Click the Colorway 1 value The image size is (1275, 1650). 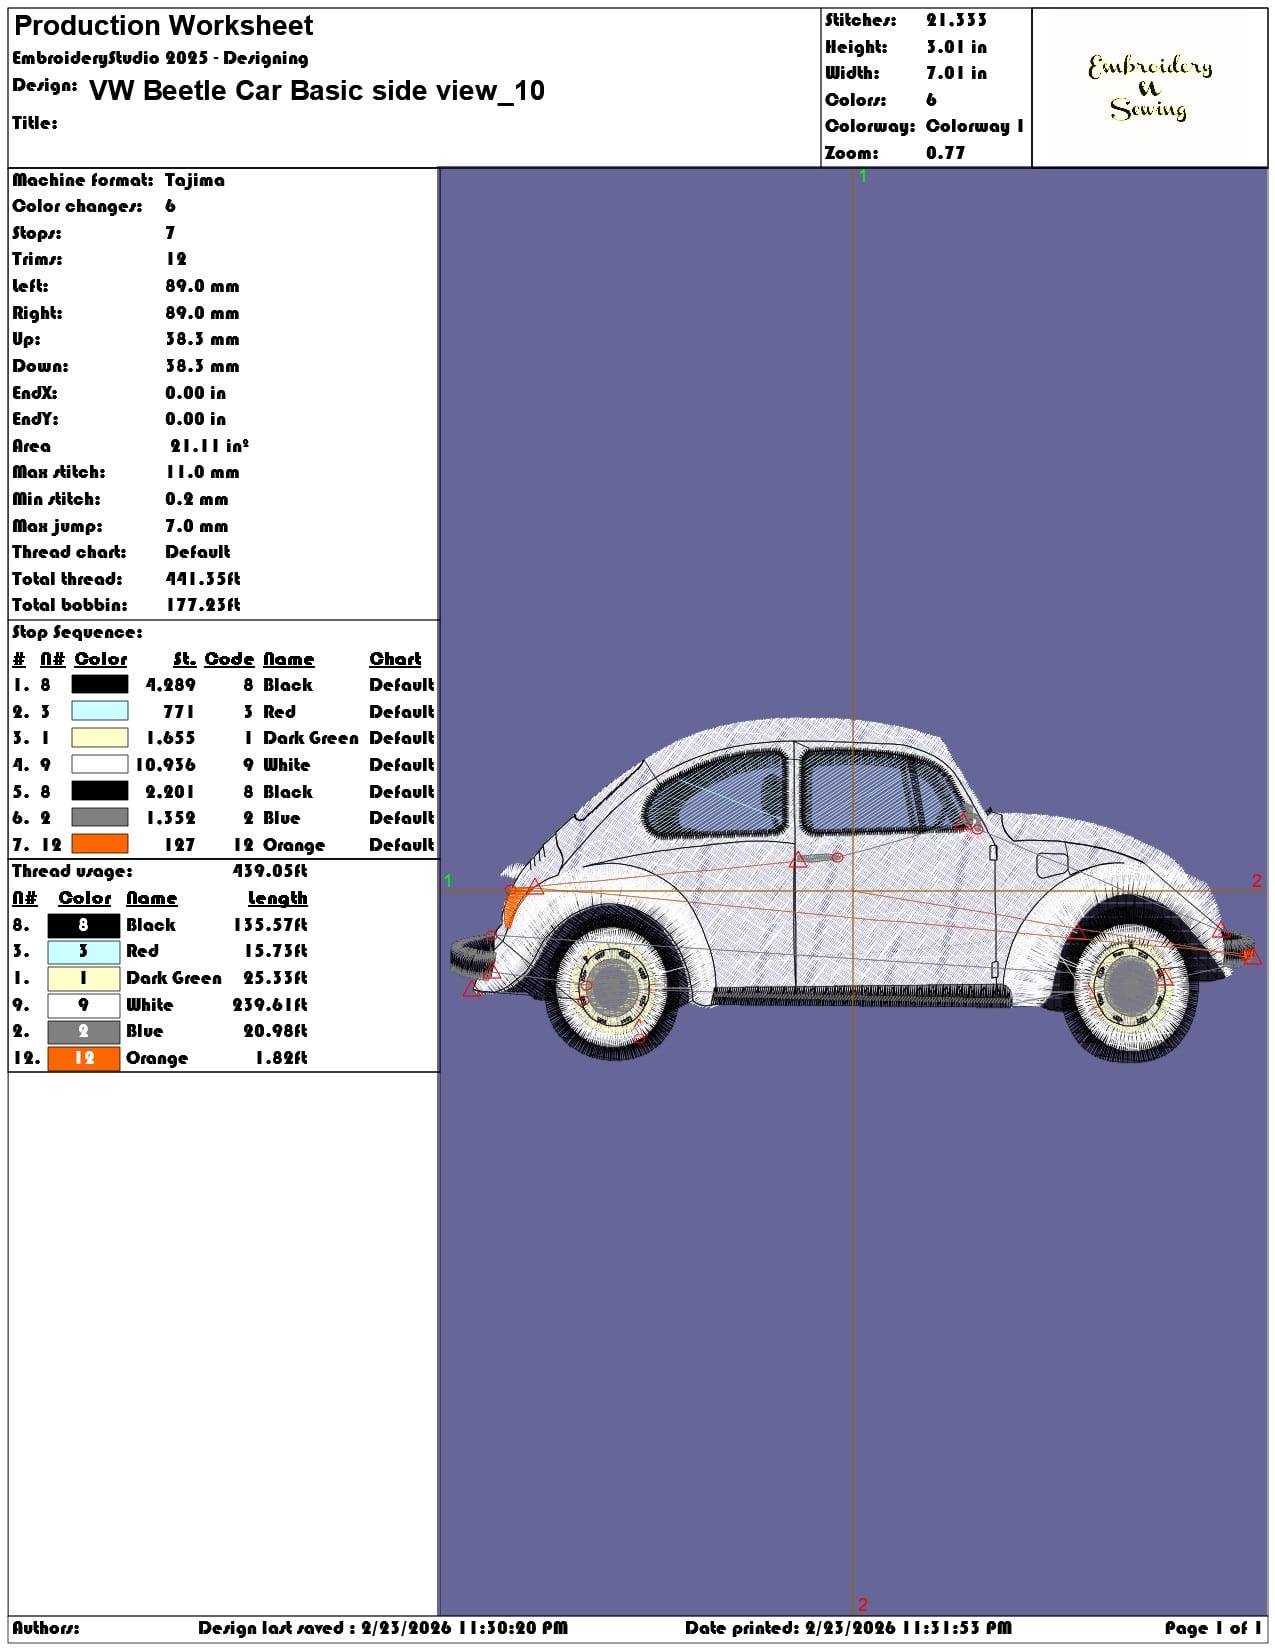click(x=975, y=126)
